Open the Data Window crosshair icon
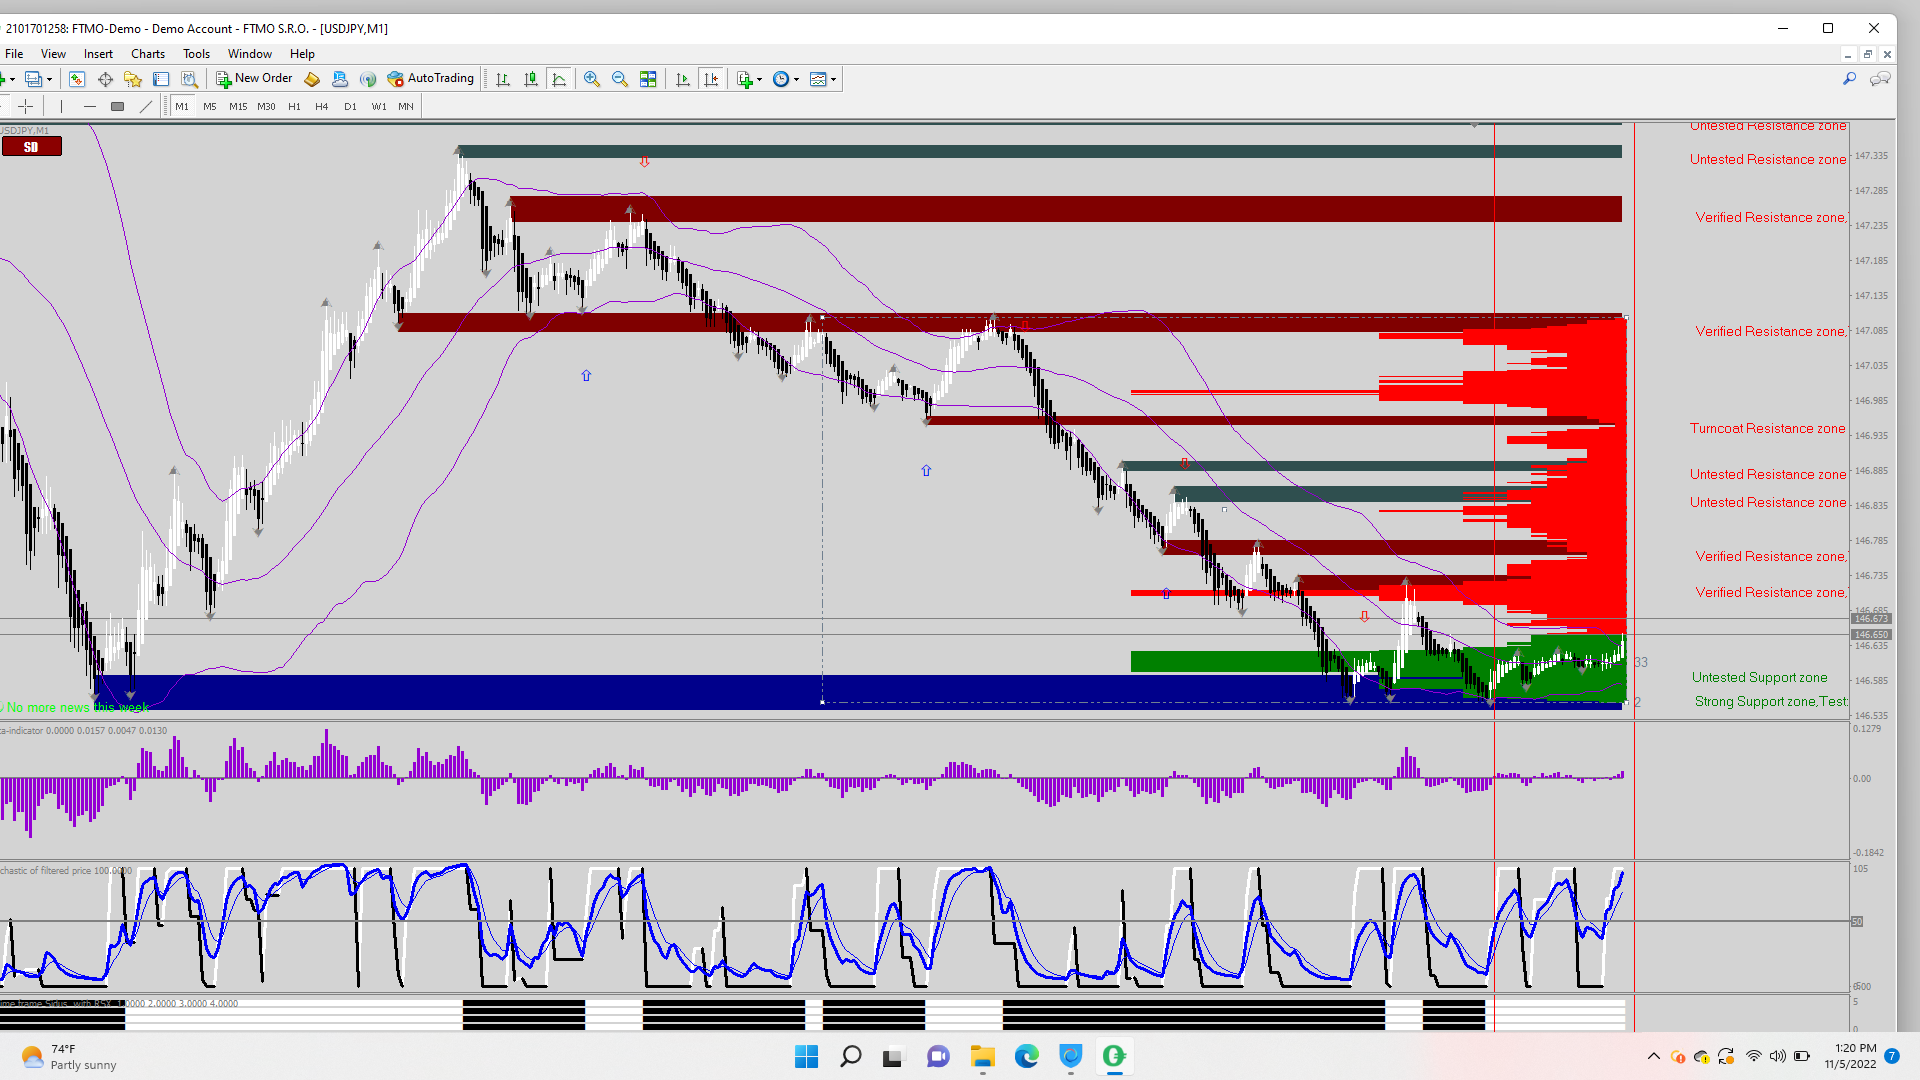Image resolution: width=1920 pixels, height=1080 pixels. pos(105,79)
